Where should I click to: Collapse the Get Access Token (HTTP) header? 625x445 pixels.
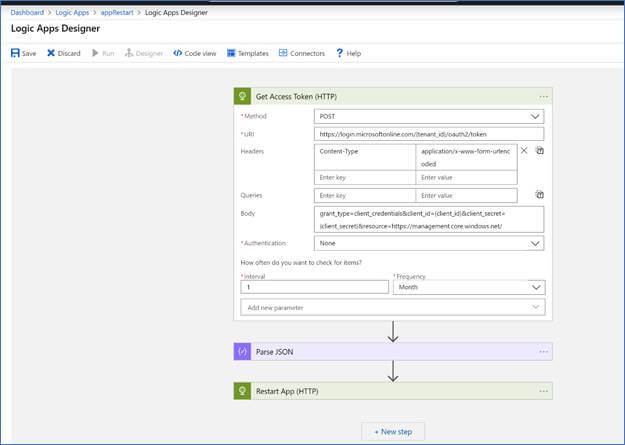(393, 96)
